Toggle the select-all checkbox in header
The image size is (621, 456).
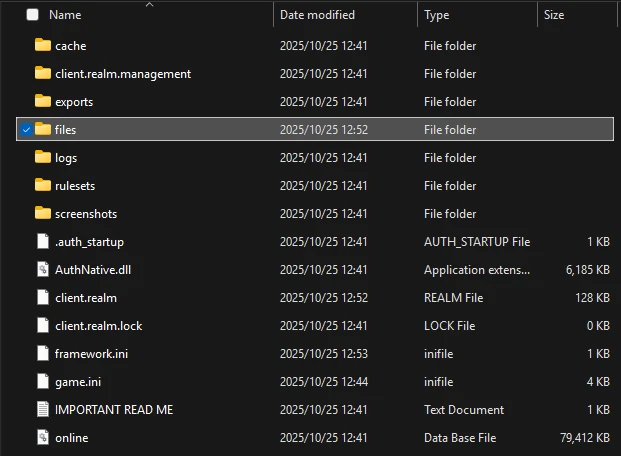32,15
